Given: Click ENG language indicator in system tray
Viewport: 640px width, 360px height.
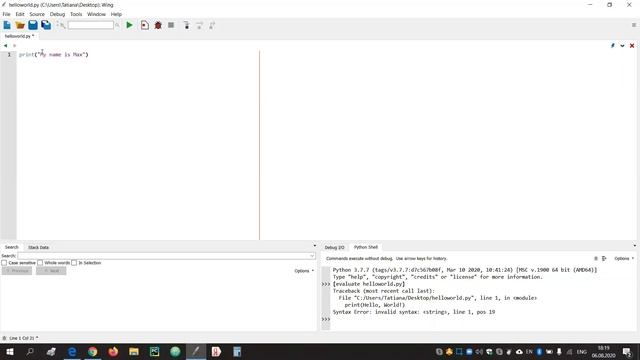Looking at the screenshot, I should (x=582, y=352).
